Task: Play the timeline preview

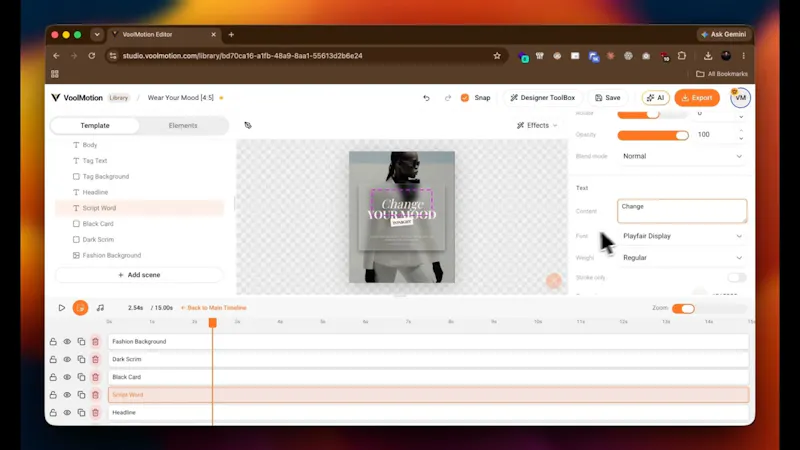Action: tap(62, 308)
